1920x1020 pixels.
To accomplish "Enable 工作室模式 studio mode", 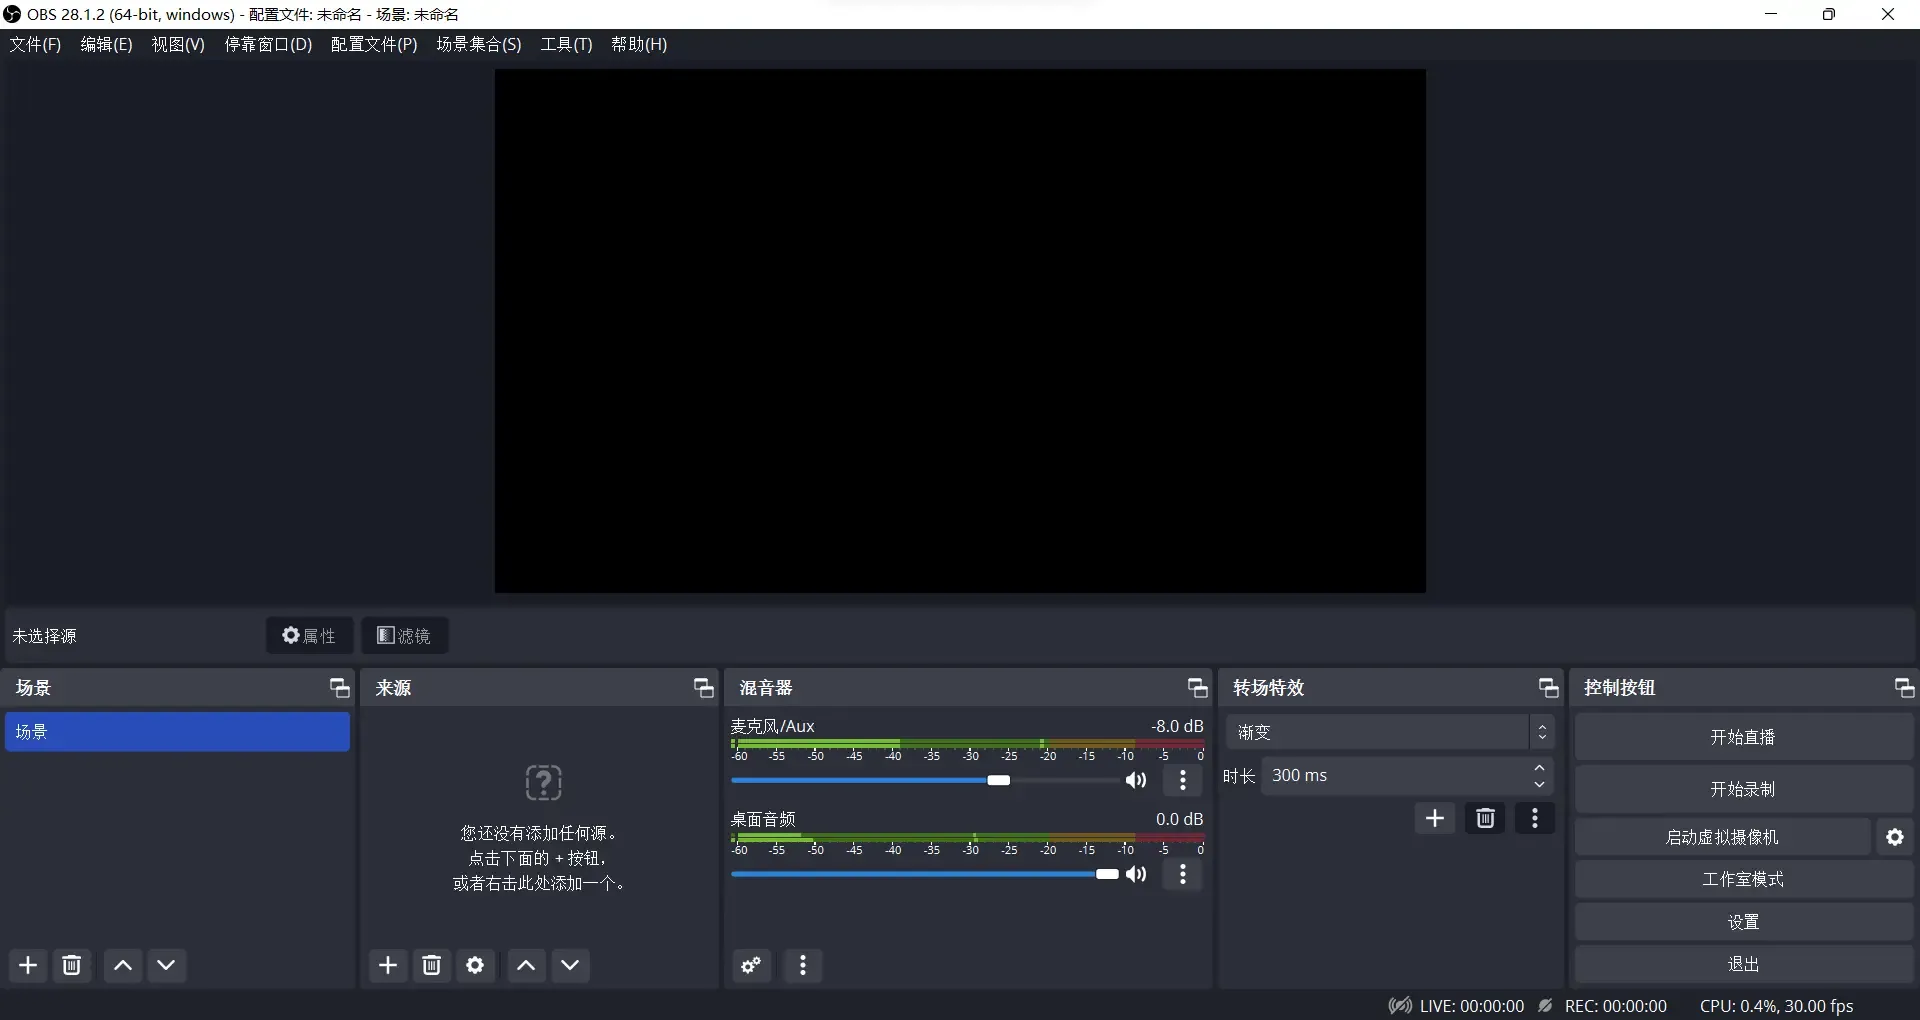I will point(1743,879).
